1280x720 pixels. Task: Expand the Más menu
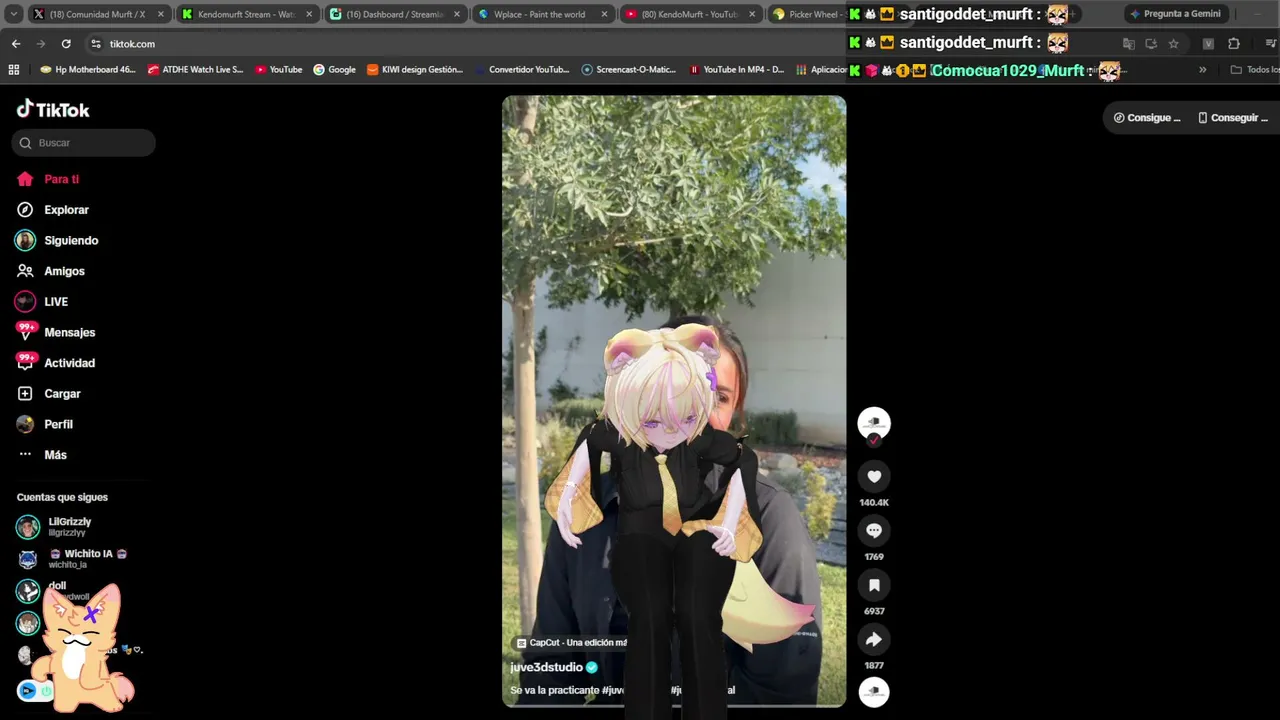[x=42, y=455]
